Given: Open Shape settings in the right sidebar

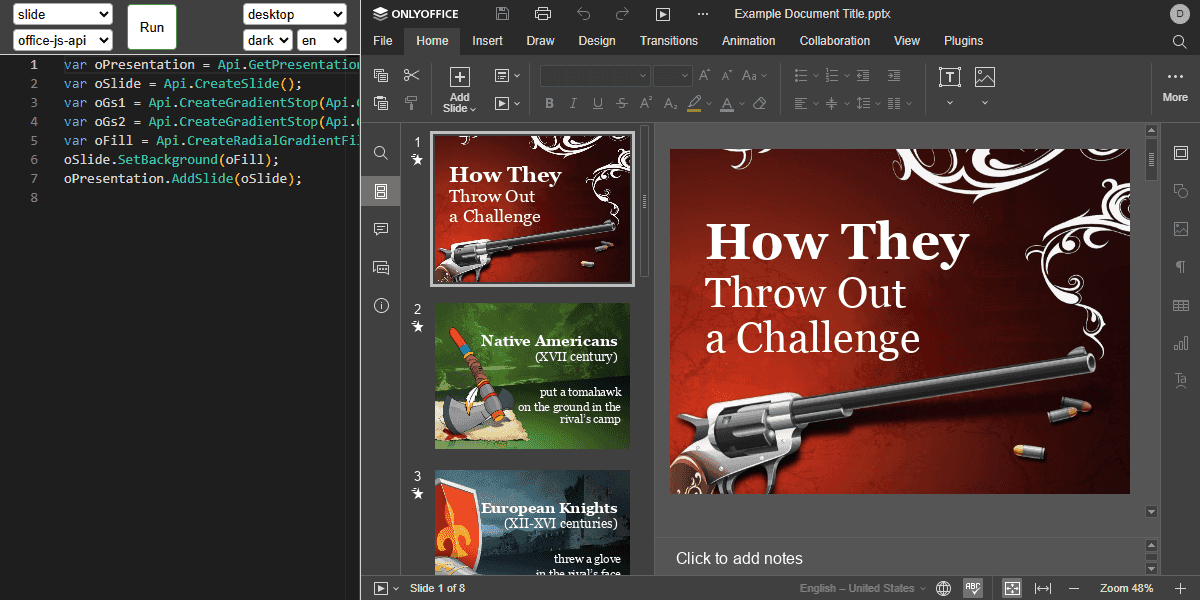Looking at the screenshot, I should tap(1181, 191).
